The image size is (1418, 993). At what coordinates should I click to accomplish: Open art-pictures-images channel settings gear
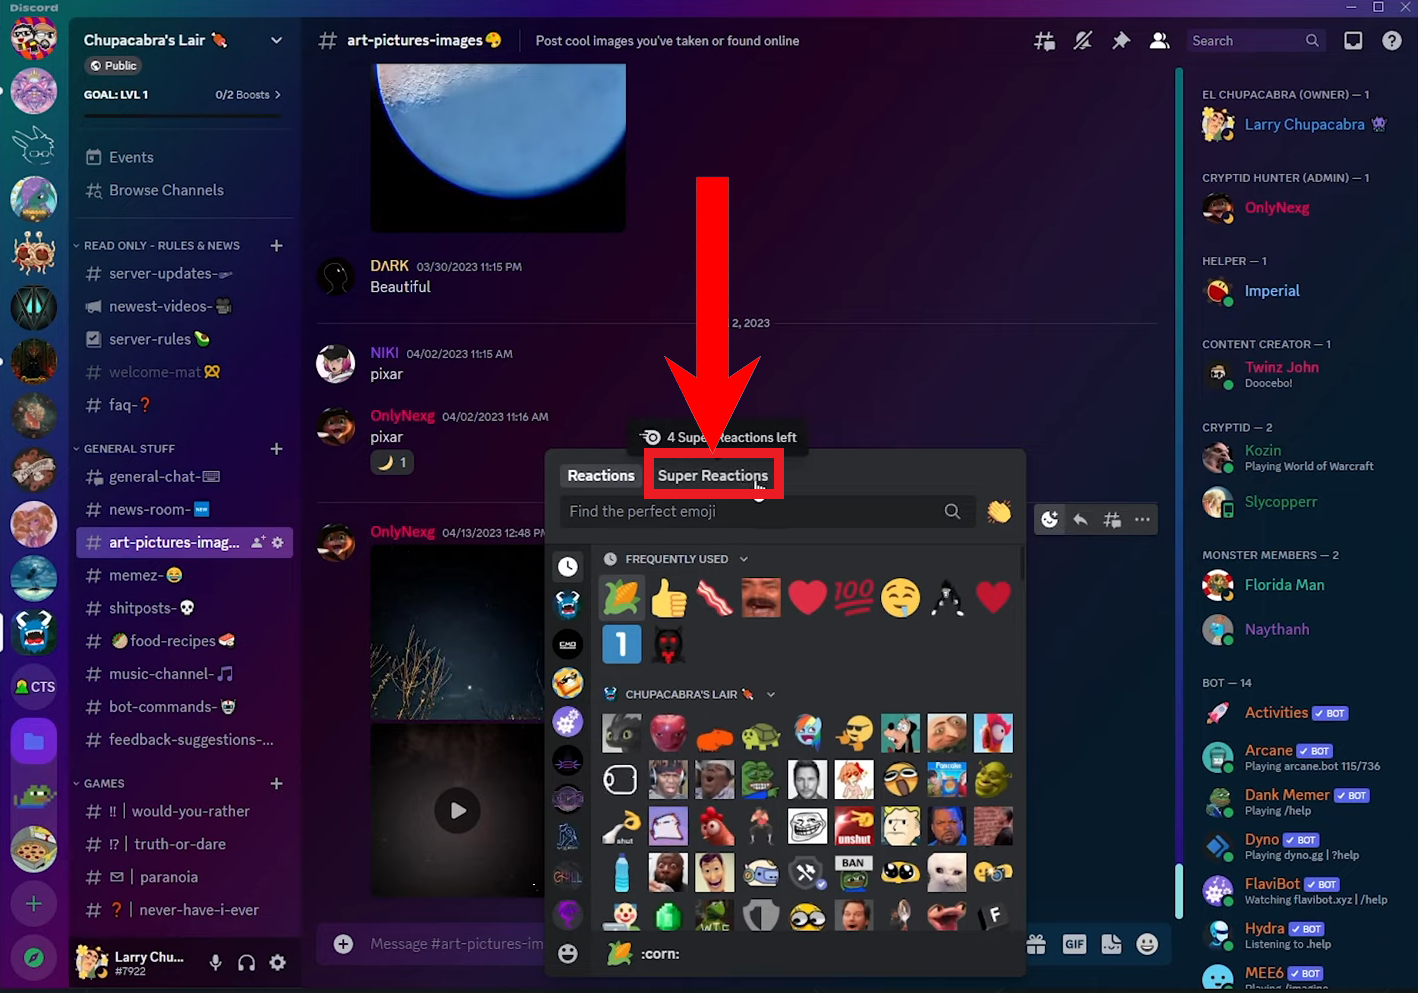coord(278,542)
